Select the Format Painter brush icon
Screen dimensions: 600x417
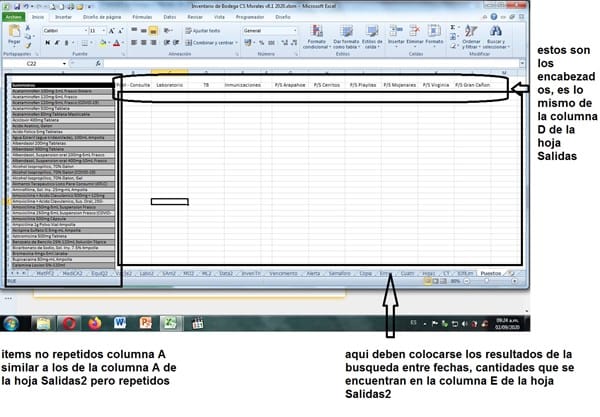click(28, 46)
